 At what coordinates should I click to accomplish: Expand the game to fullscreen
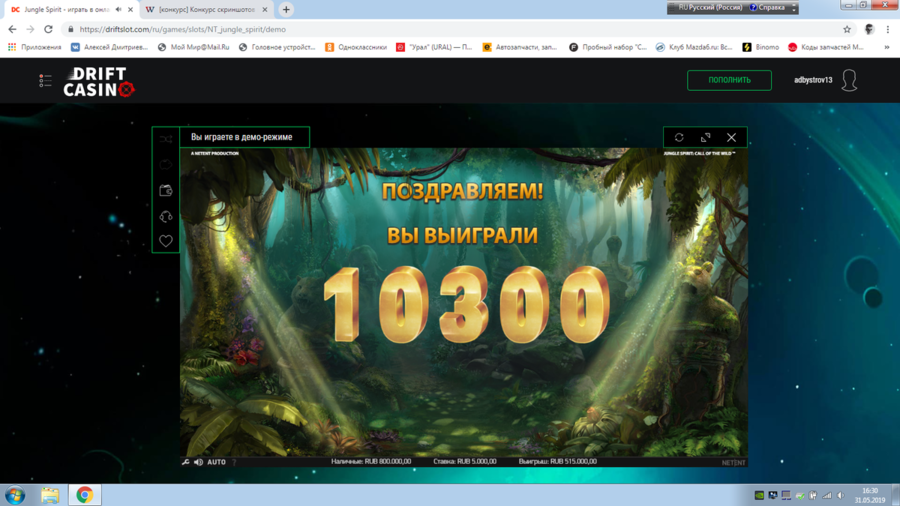(x=705, y=138)
